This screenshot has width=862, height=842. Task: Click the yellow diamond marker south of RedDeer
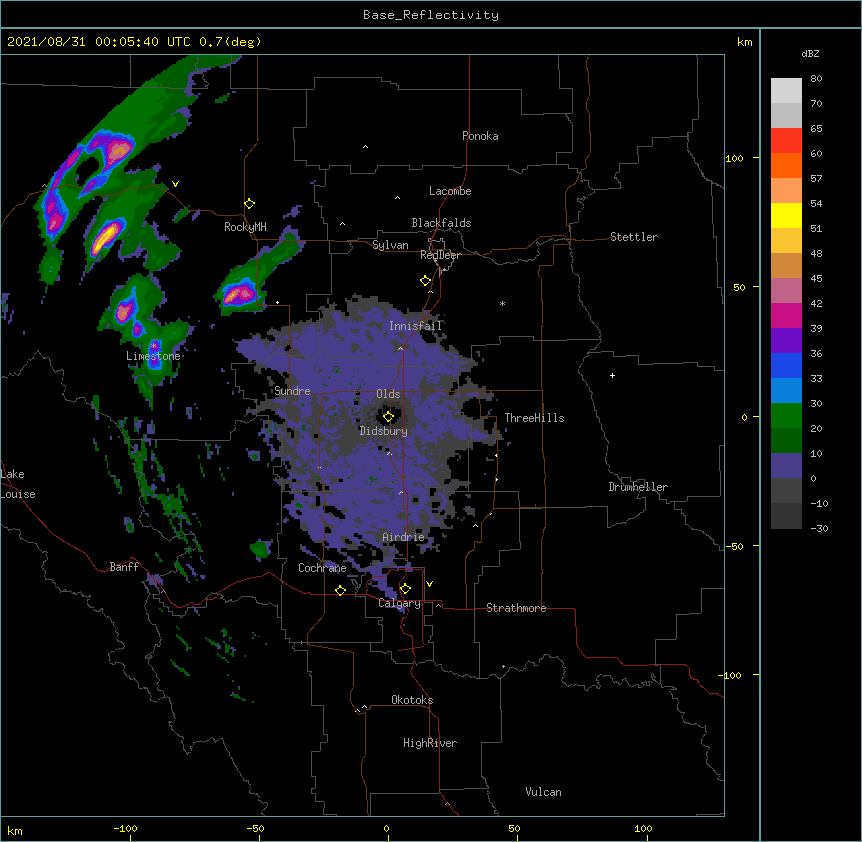[426, 281]
